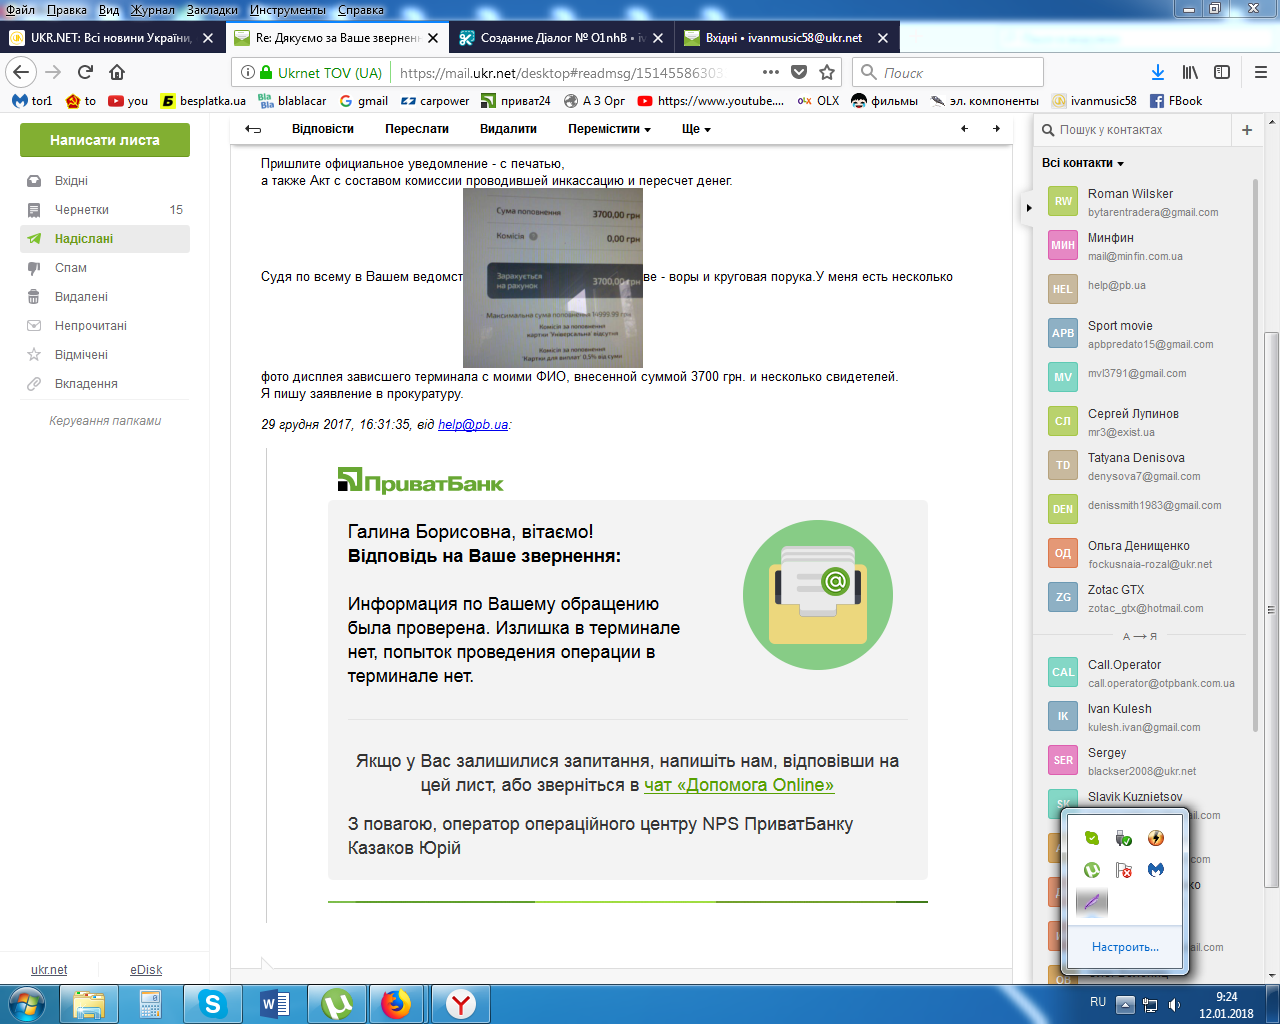Click the Firefox reload page icon
Image resolution: width=1280 pixels, height=1024 pixels.
(x=85, y=72)
